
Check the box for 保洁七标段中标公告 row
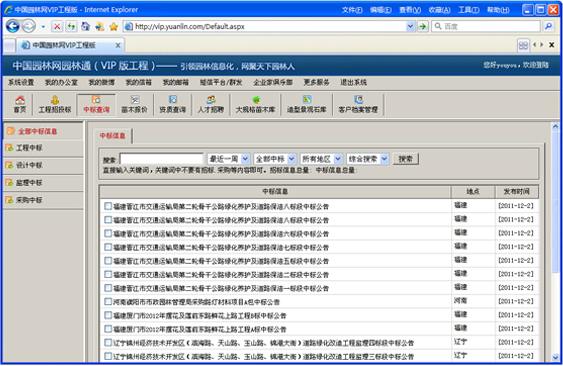(108, 247)
